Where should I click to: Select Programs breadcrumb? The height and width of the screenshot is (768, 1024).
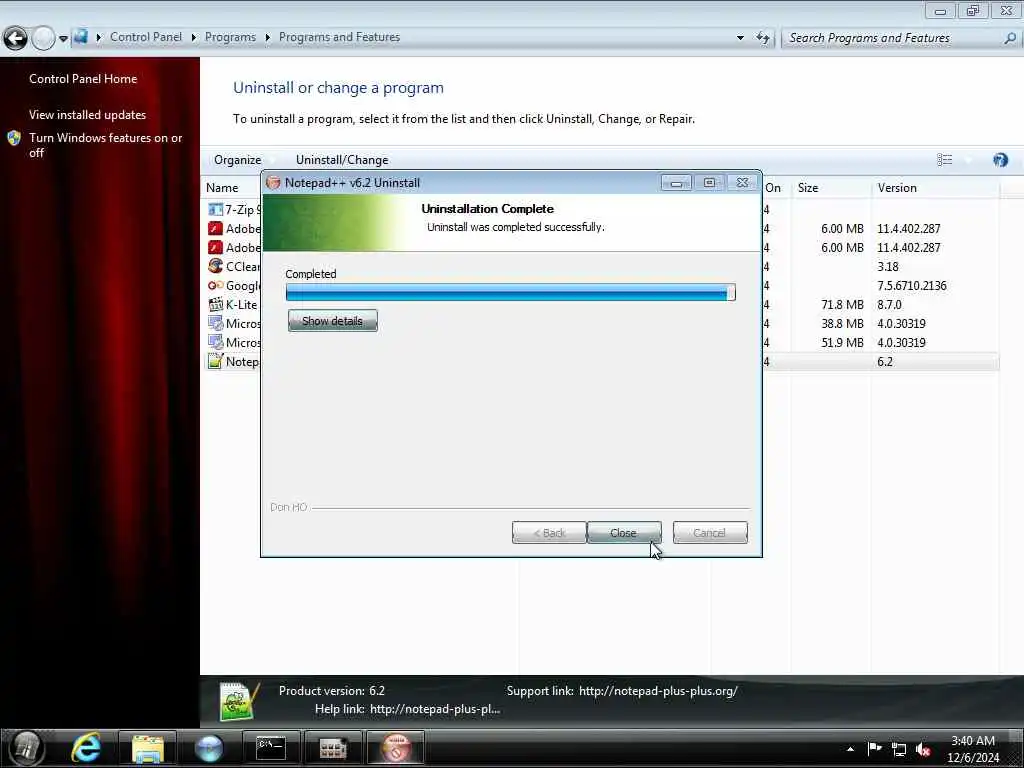coord(231,37)
